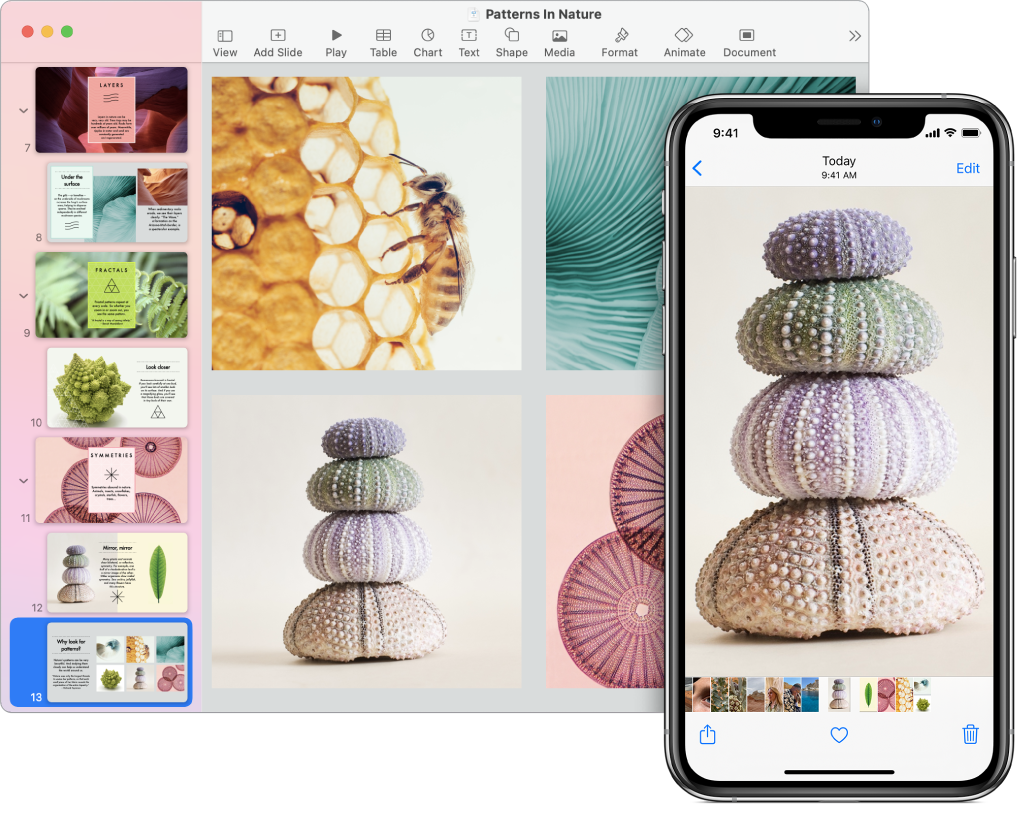Toggle the heart to favorite the photo
The image size is (1022, 818).
click(x=839, y=735)
